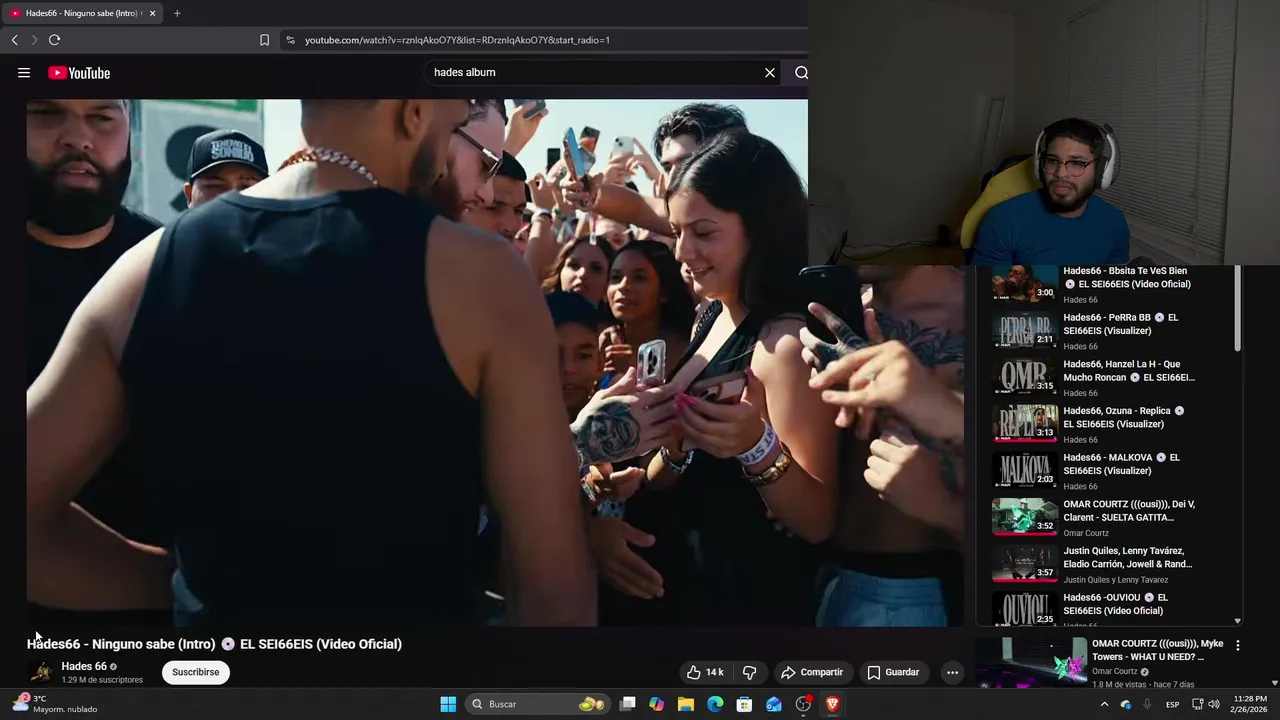This screenshot has width=1280, height=720.
Task: Open Microsoft Store from the taskbar
Action: (744, 704)
